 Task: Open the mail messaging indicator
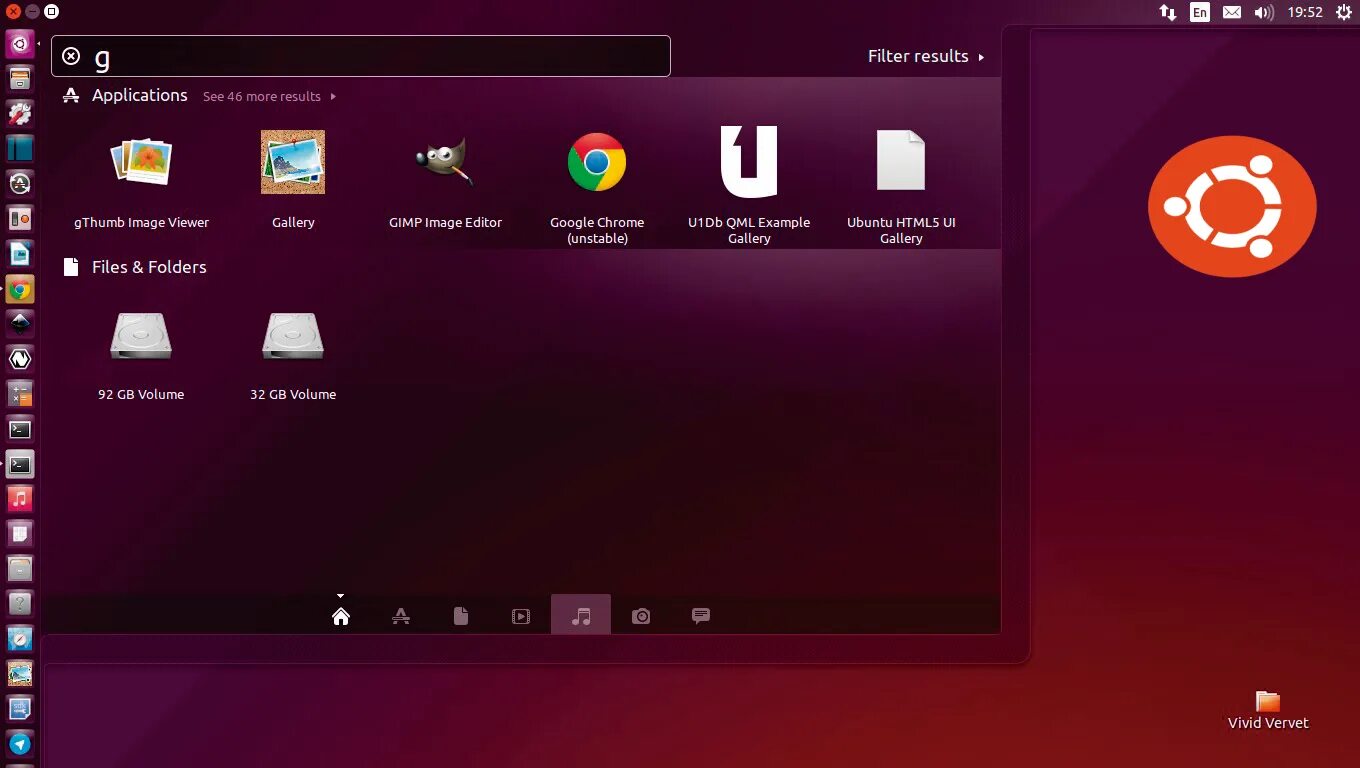[1232, 12]
